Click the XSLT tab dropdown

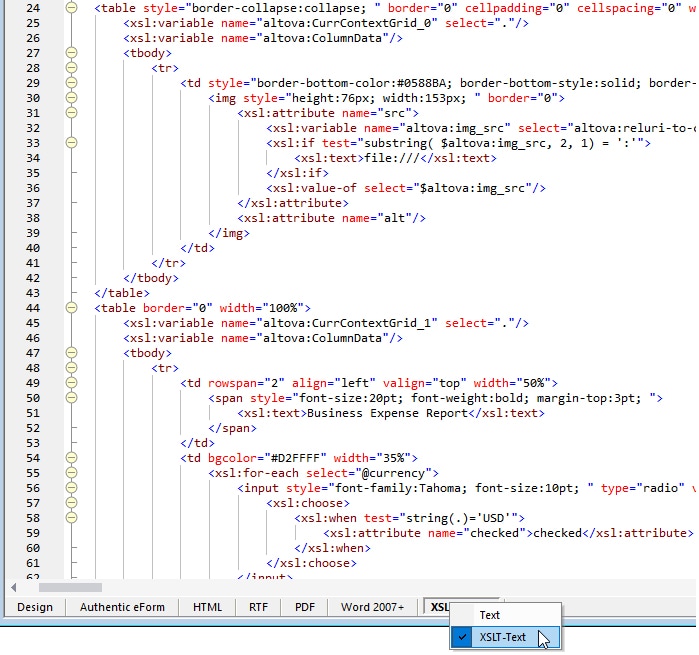click(x=438, y=607)
